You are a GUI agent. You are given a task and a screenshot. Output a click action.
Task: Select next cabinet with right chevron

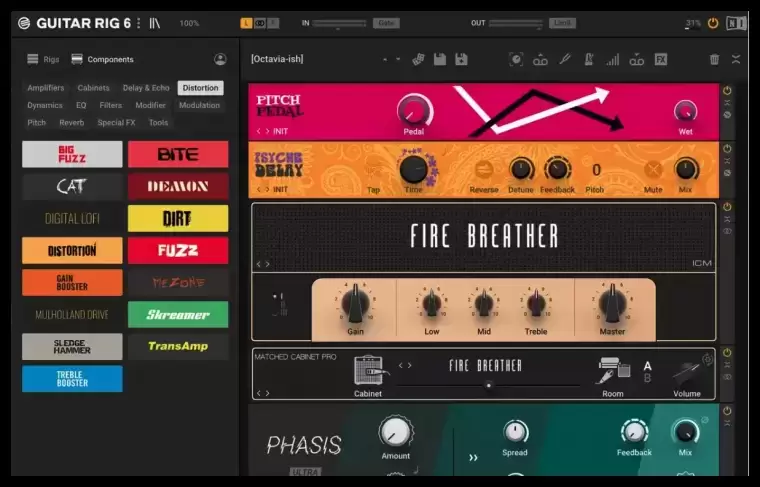pyautogui.click(x=410, y=365)
